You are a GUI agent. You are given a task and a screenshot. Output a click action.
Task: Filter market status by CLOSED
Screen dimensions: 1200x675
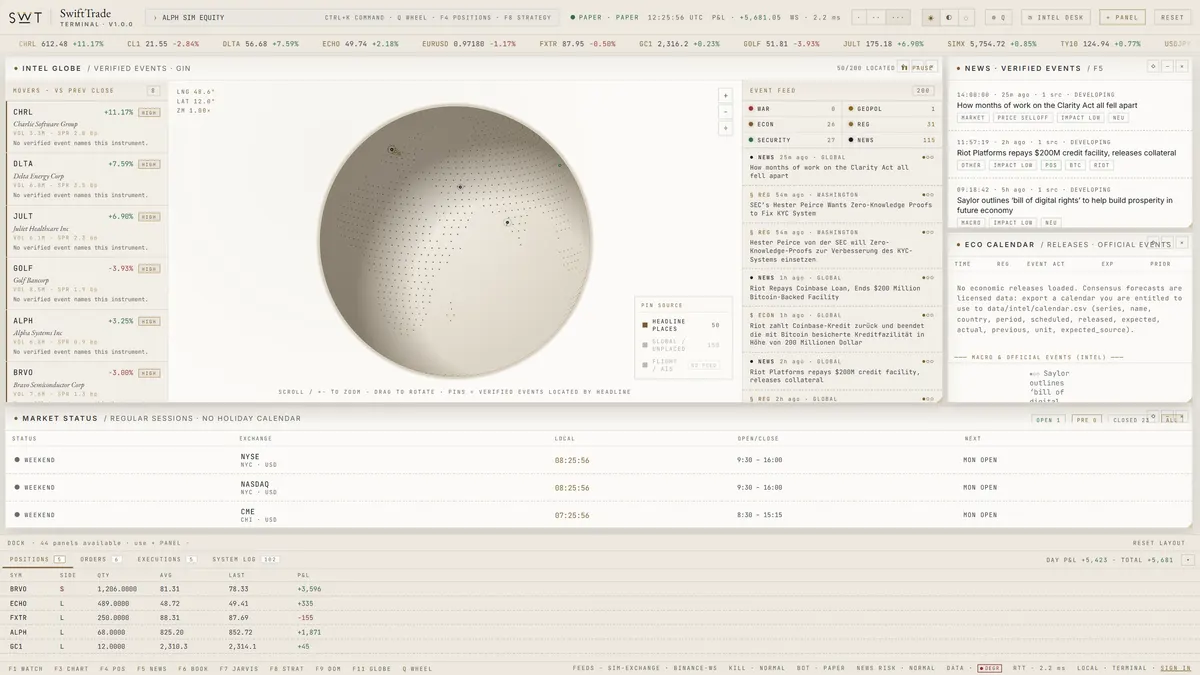tap(1131, 420)
